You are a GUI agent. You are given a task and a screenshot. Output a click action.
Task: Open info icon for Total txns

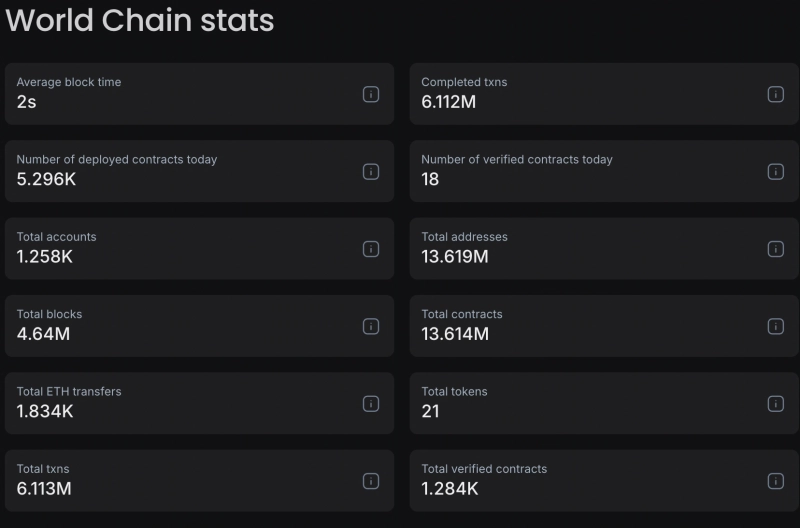pos(370,481)
